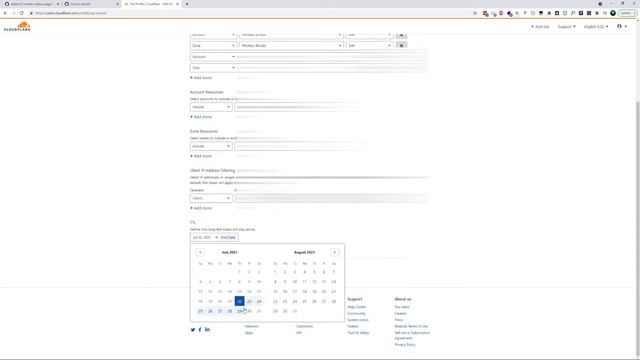Open the English (US) language dropdown
This screenshot has height=360, width=640.
[x=596, y=27]
